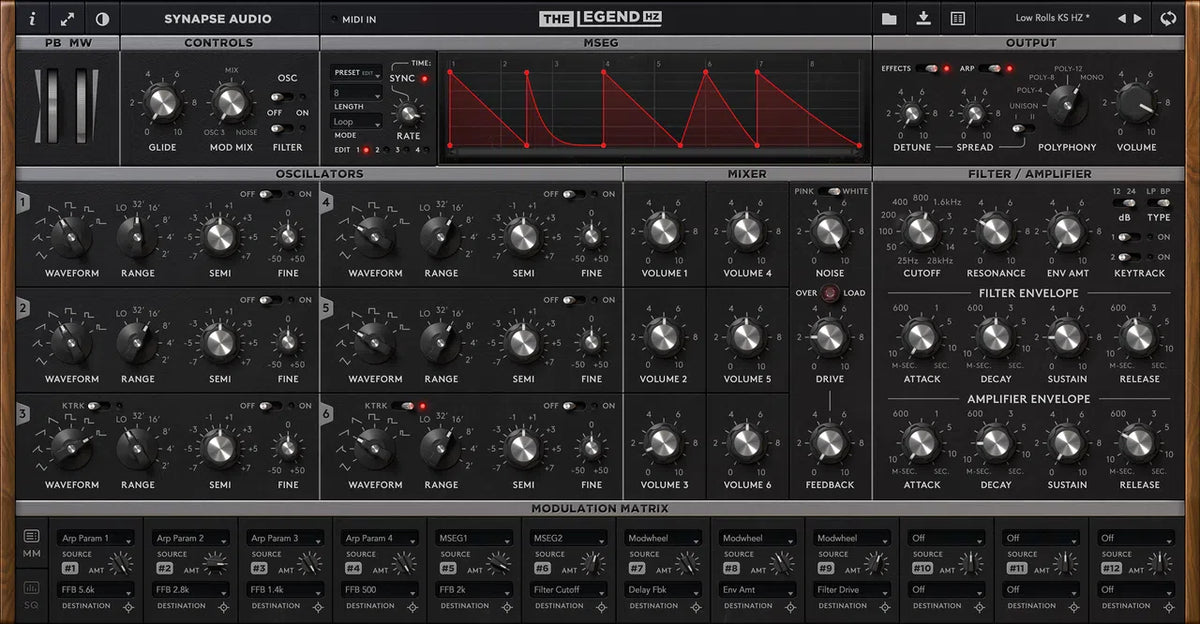
Task: Open the 'Arp Param 1' source dropdown
Action: pos(96,537)
